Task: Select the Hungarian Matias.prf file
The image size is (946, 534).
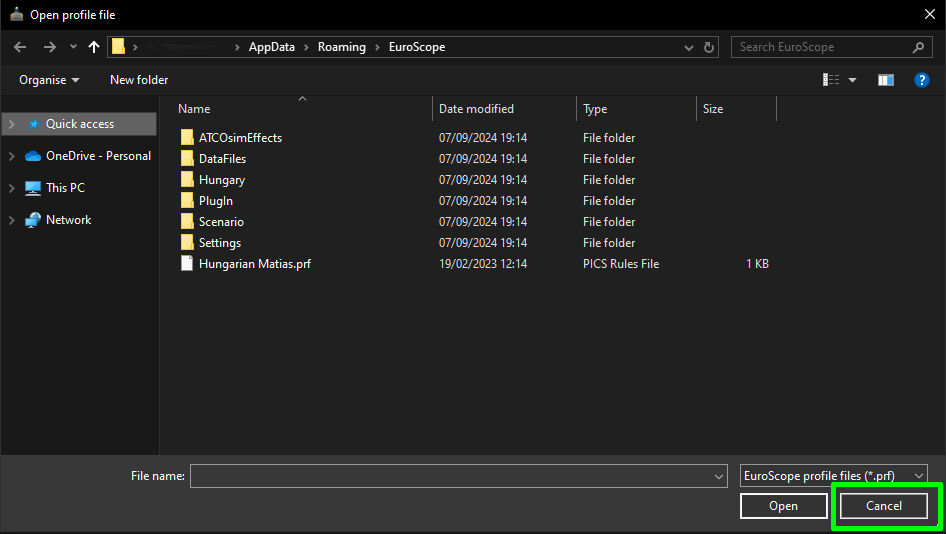Action: tap(254, 264)
